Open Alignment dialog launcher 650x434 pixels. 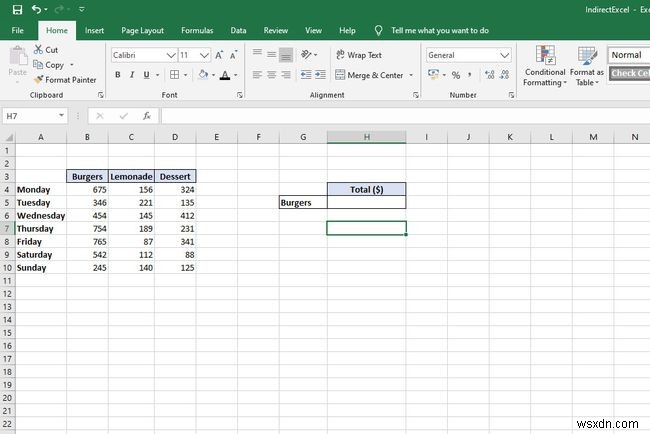coord(415,95)
